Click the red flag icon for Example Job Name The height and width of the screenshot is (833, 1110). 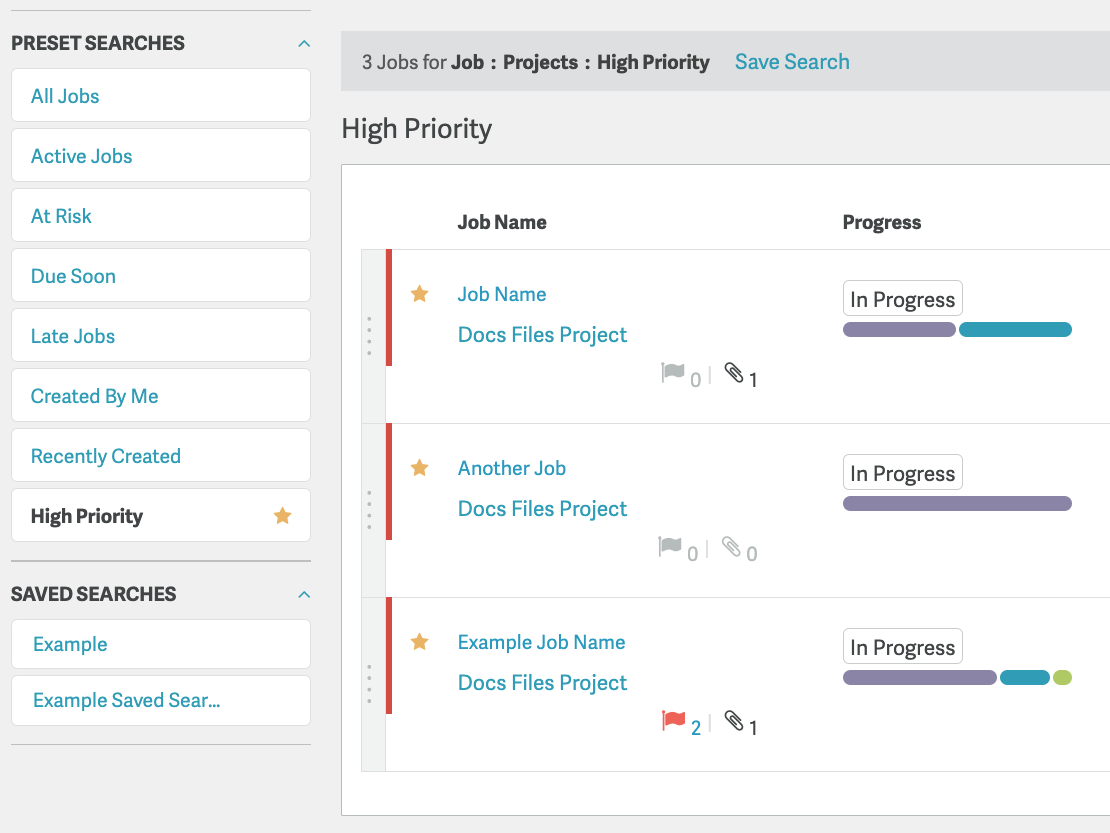click(x=673, y=720)
